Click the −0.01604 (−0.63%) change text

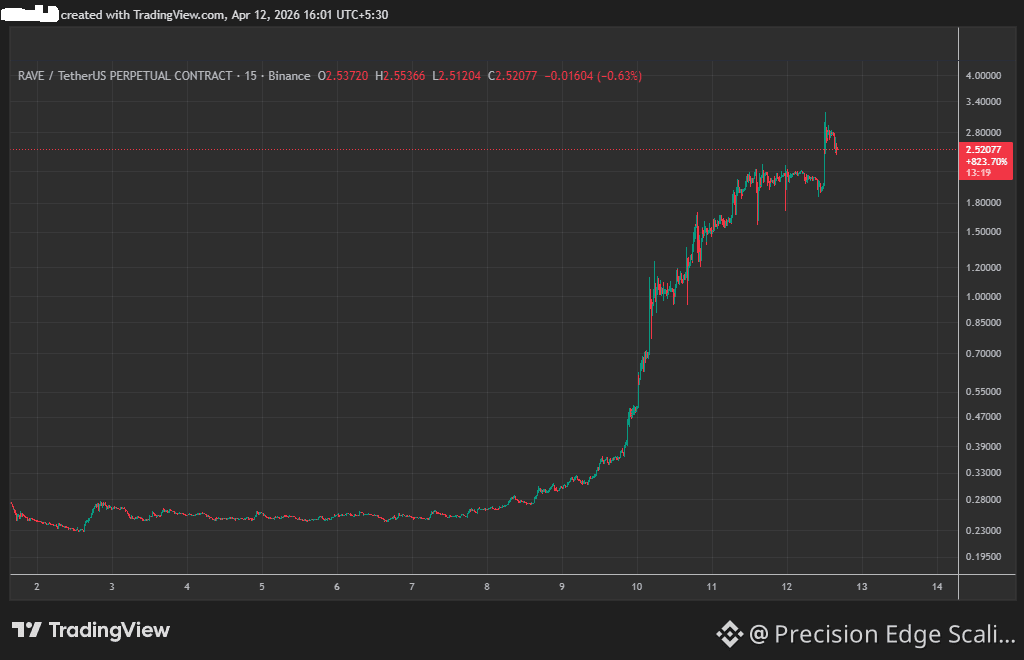[x=593, y=76]
